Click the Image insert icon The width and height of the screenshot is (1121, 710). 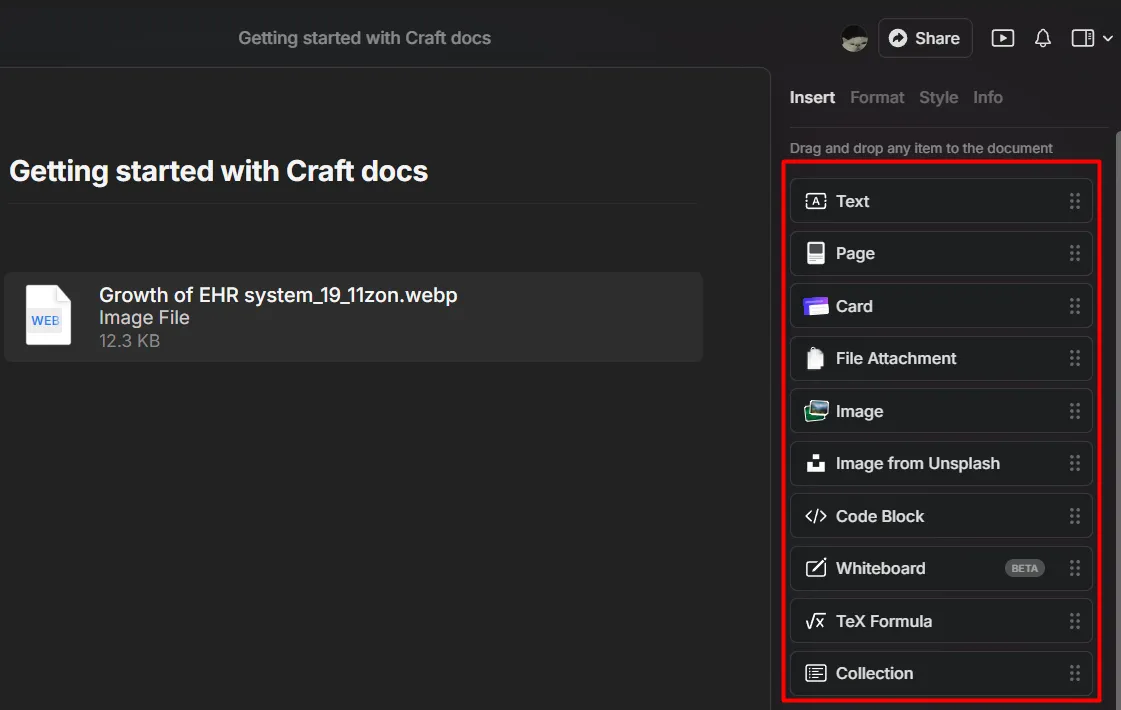[816, 411]
